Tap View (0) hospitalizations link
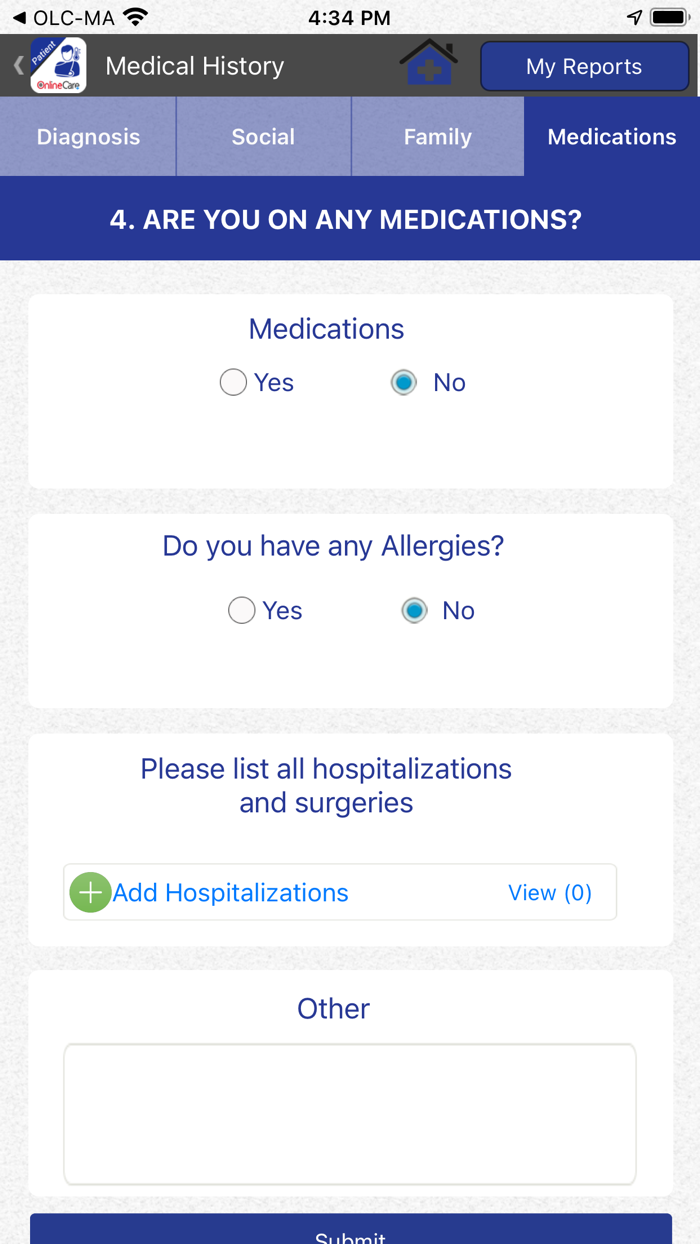The image size is (700, 1244). [x=551, y=892]
